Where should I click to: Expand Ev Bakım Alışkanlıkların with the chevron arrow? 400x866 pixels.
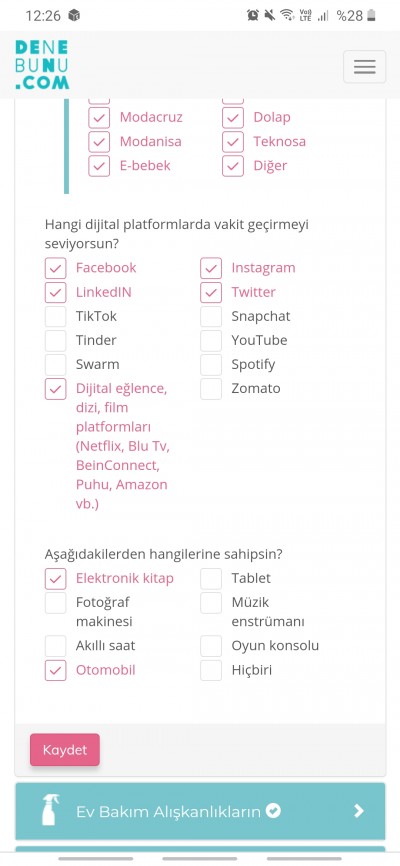tap(359, 810)
